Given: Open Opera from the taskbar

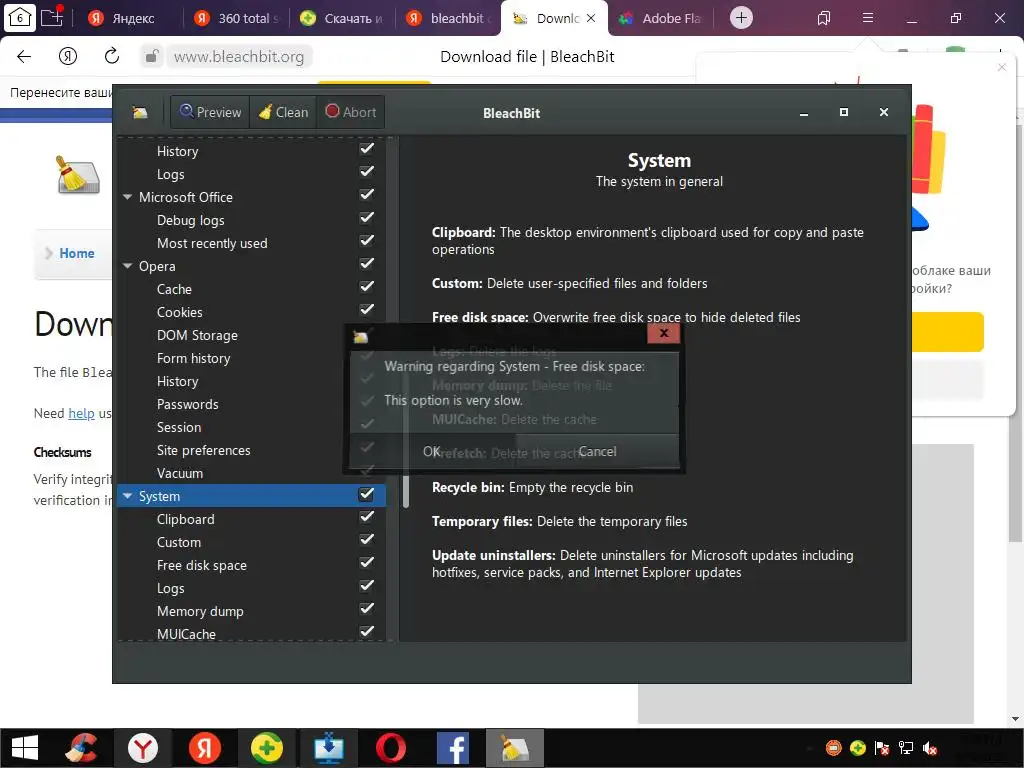Looking at the screenshot, I should (x=391, y=748).
